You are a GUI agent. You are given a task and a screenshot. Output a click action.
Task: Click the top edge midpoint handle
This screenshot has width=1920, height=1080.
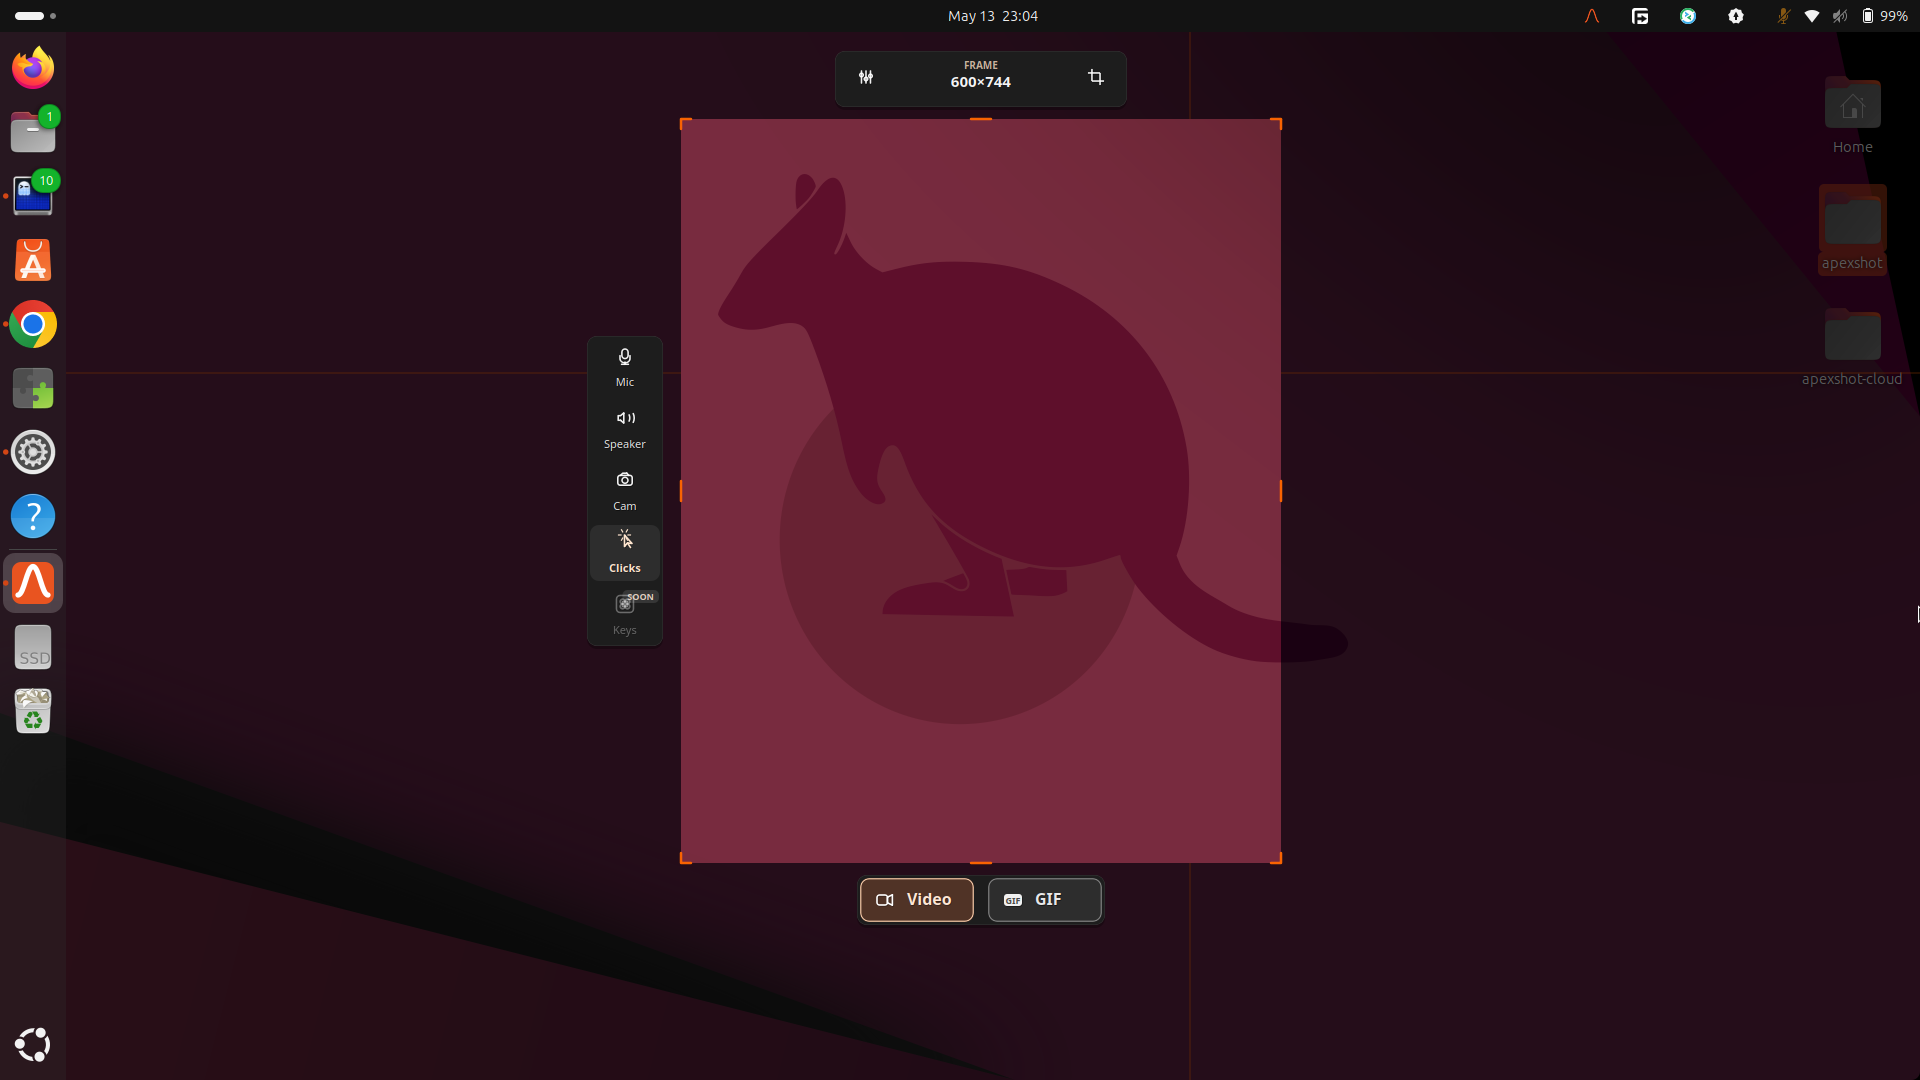[x=981, y=119]
